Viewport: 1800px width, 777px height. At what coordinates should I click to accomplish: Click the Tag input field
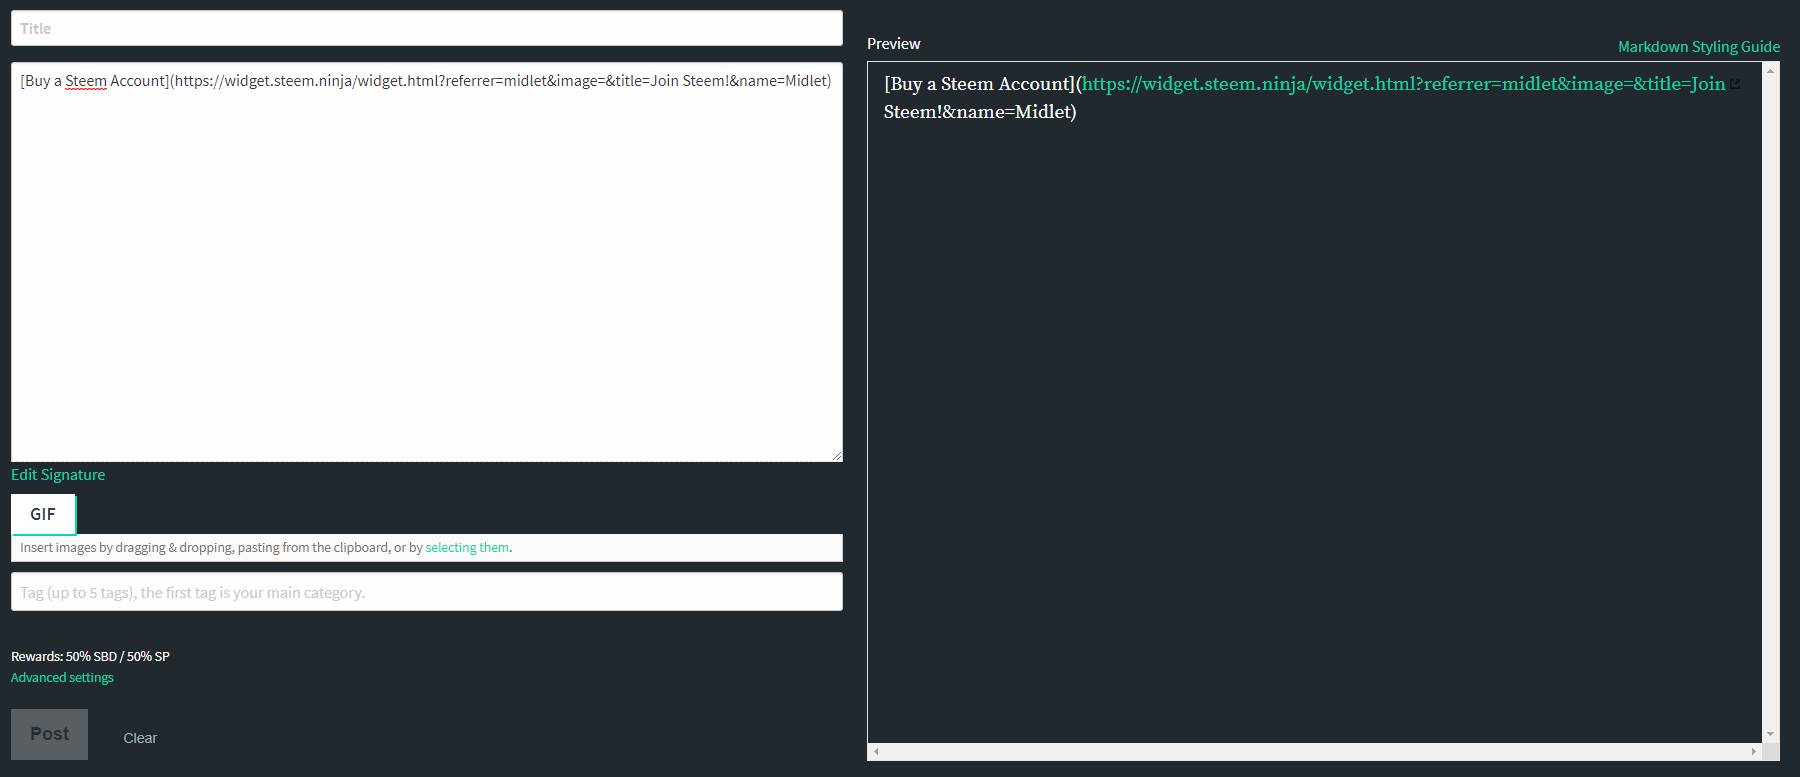coord(427,592)
